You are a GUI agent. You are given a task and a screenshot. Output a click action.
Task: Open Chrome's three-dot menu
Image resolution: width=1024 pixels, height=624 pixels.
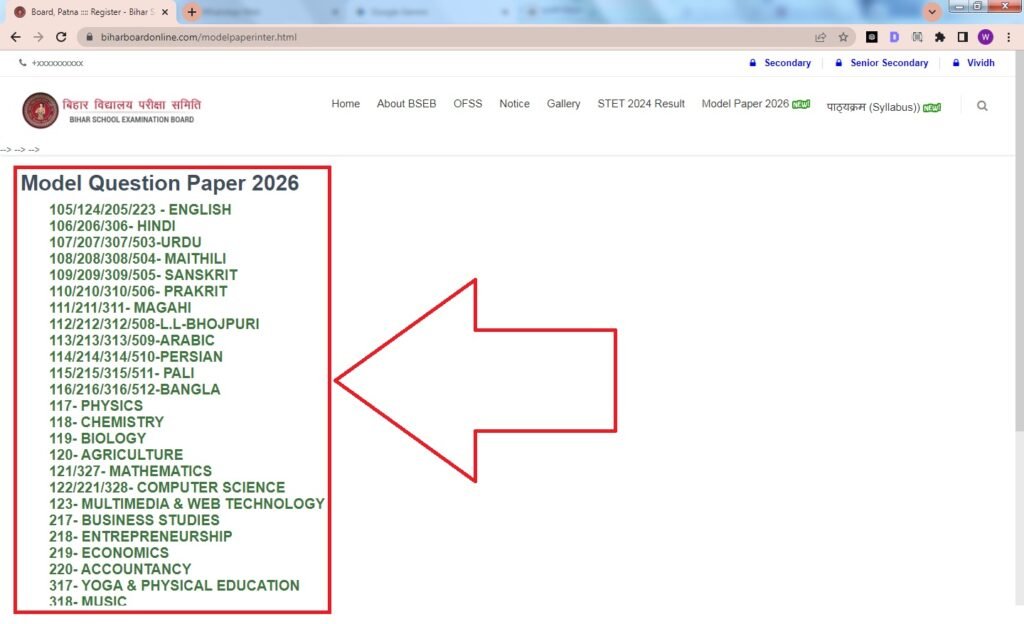coord(1009,36)
